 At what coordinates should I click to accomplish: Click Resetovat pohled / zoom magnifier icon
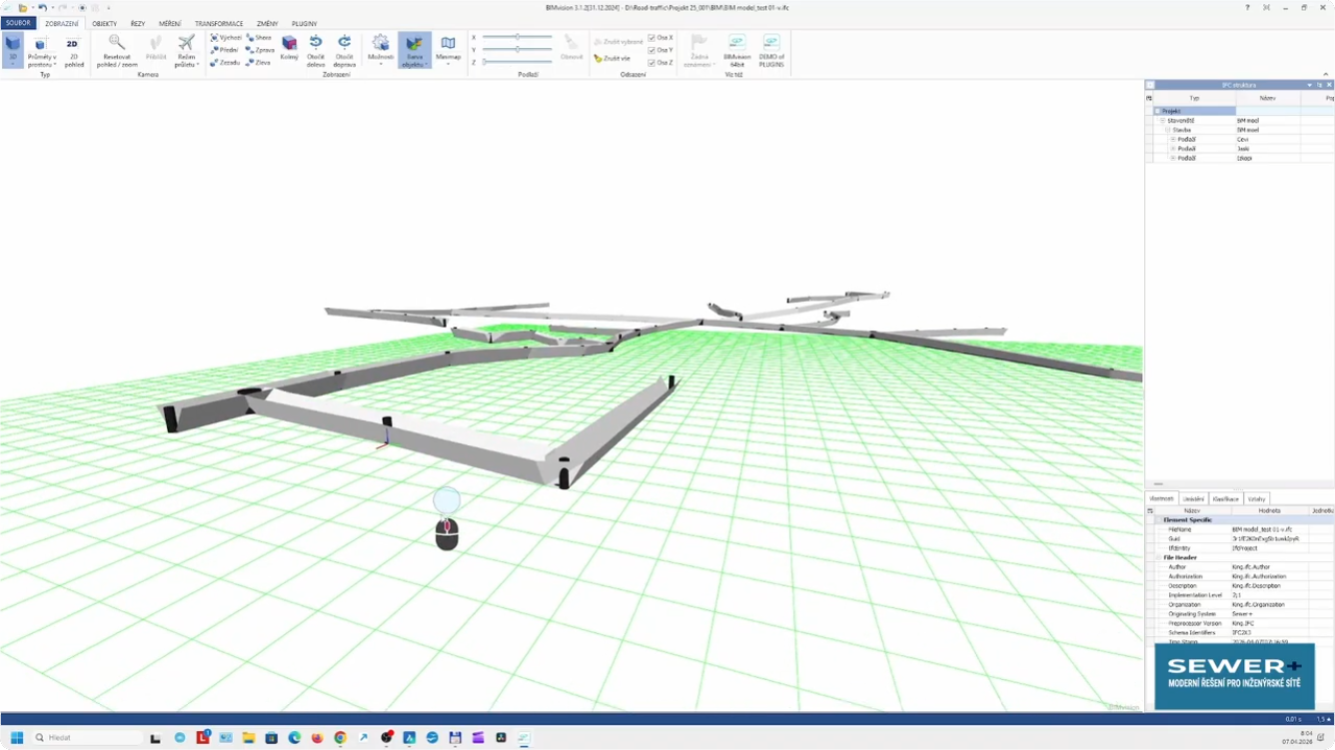[x=117, y=44]
